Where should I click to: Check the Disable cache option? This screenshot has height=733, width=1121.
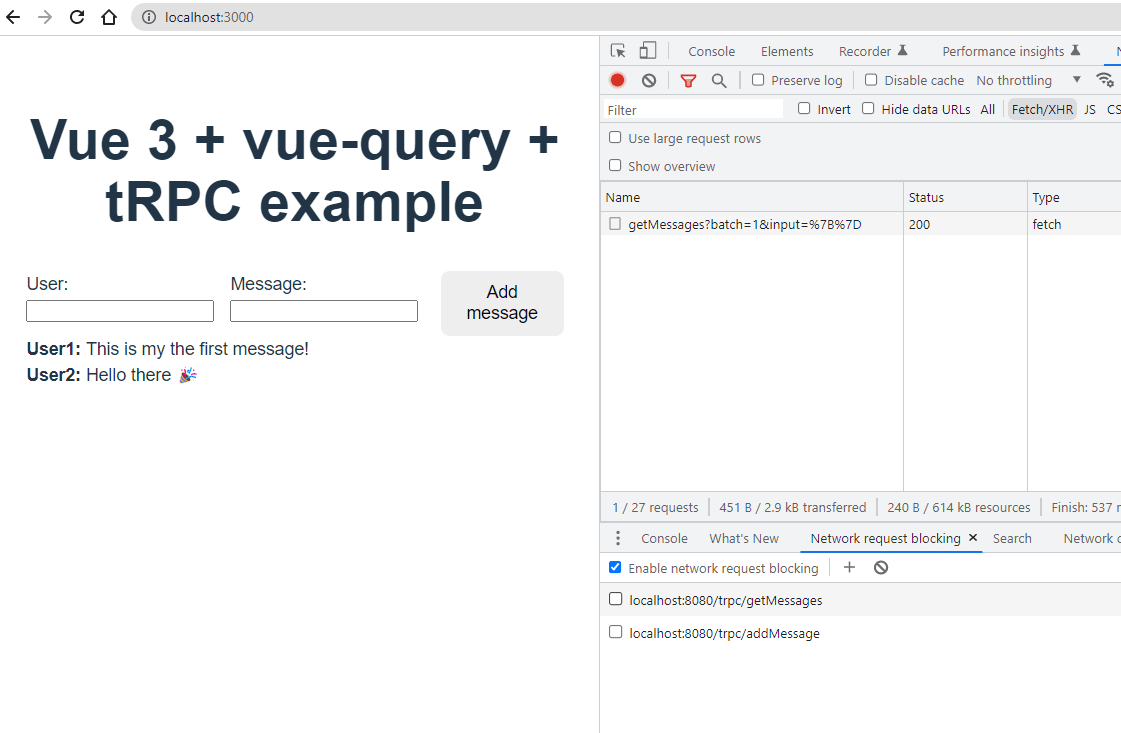point(871,80)
